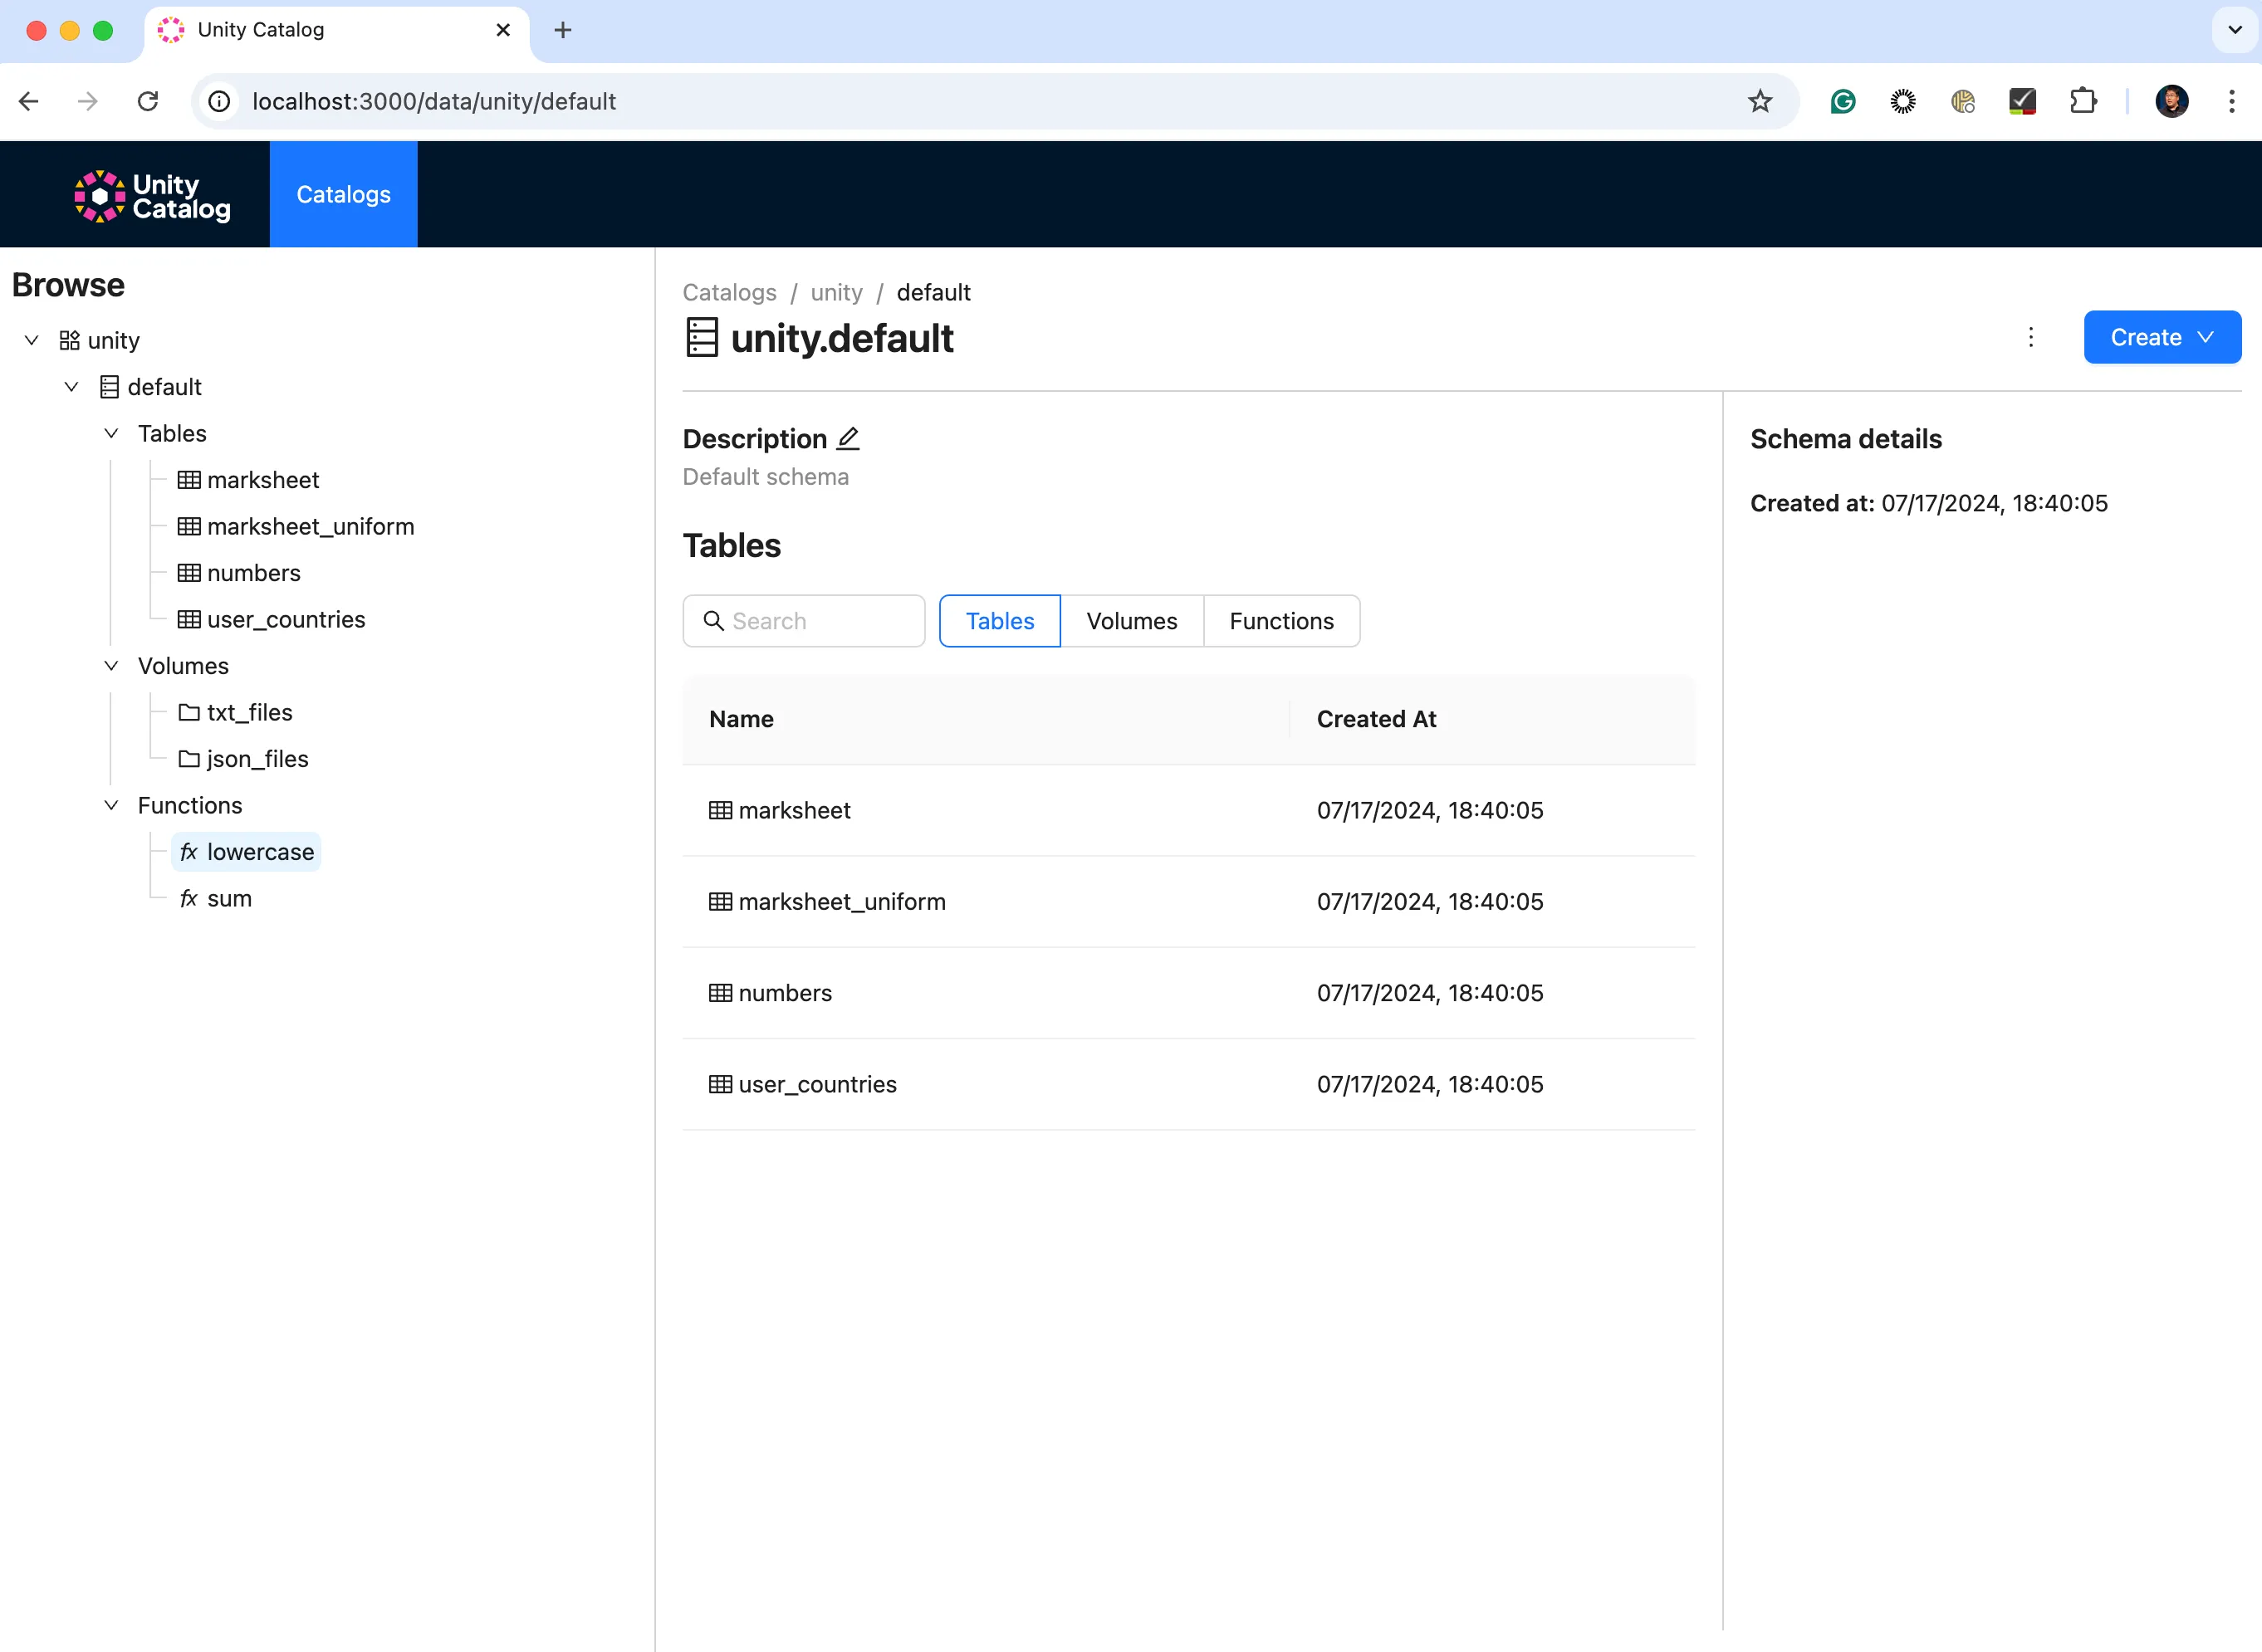
Task: Click the Catalogs navigation menu item
Action: pyautogui.click(x=343, y=195)
